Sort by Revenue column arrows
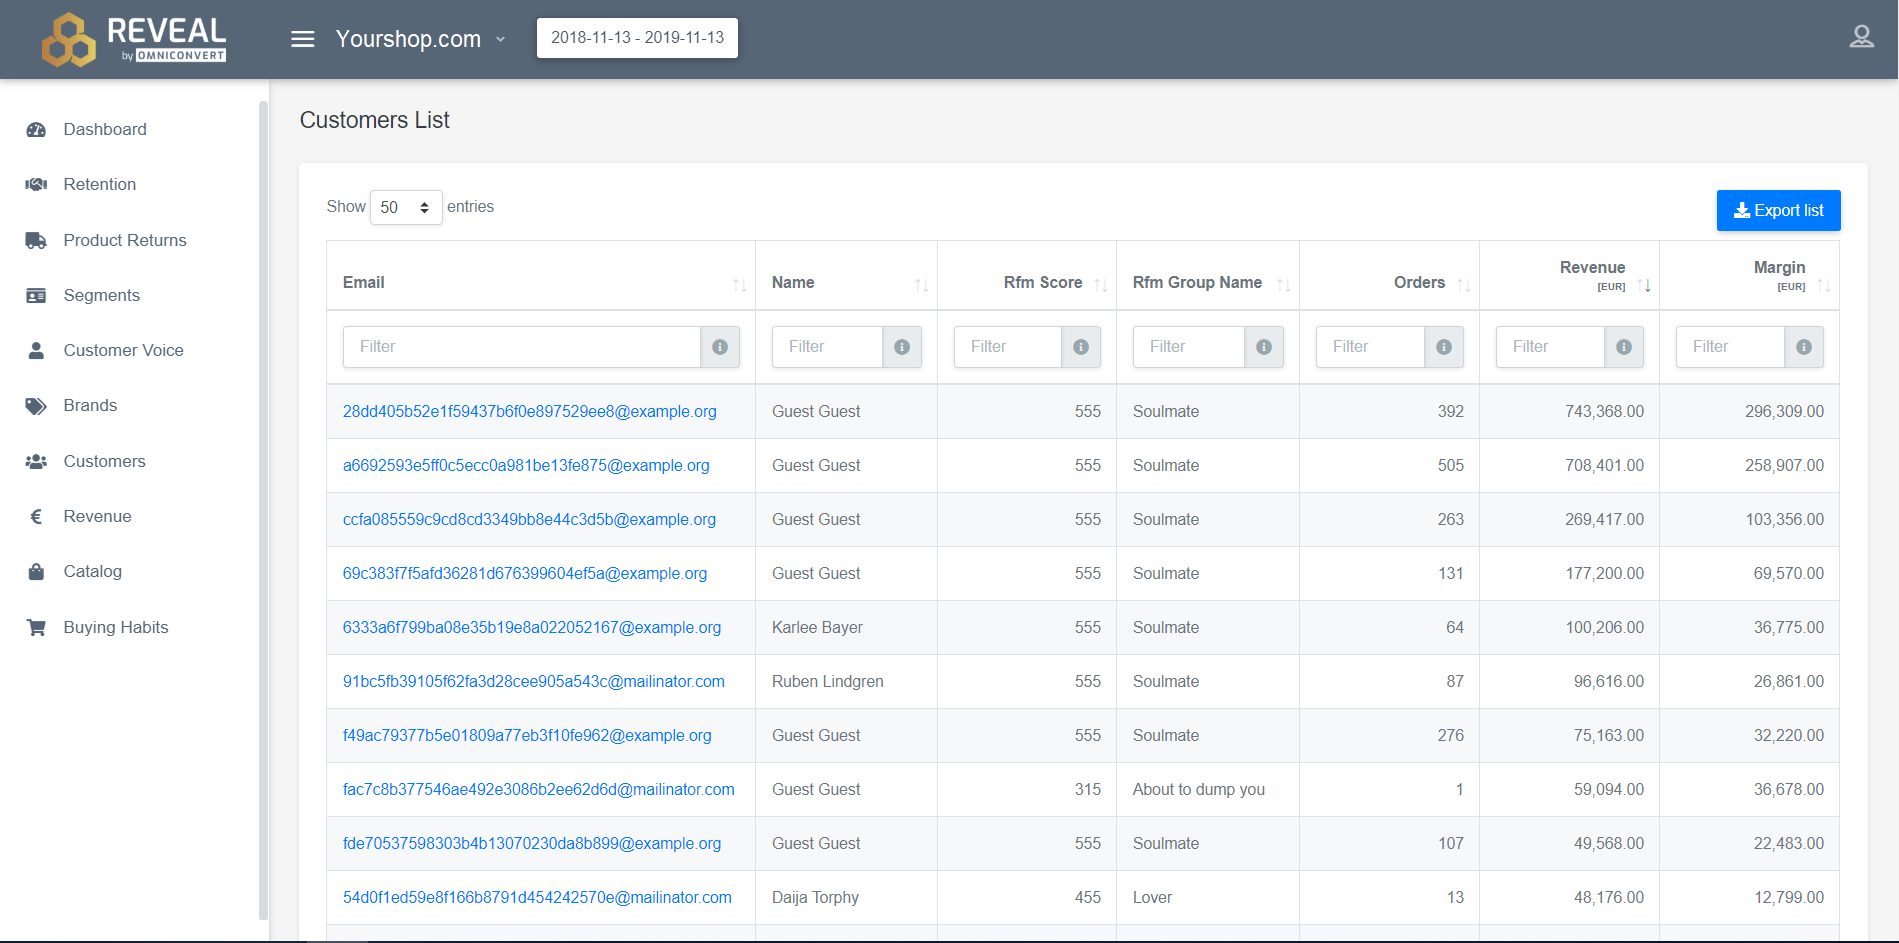This screenshot has height=943, width=1899. (x=1644, y=285)
